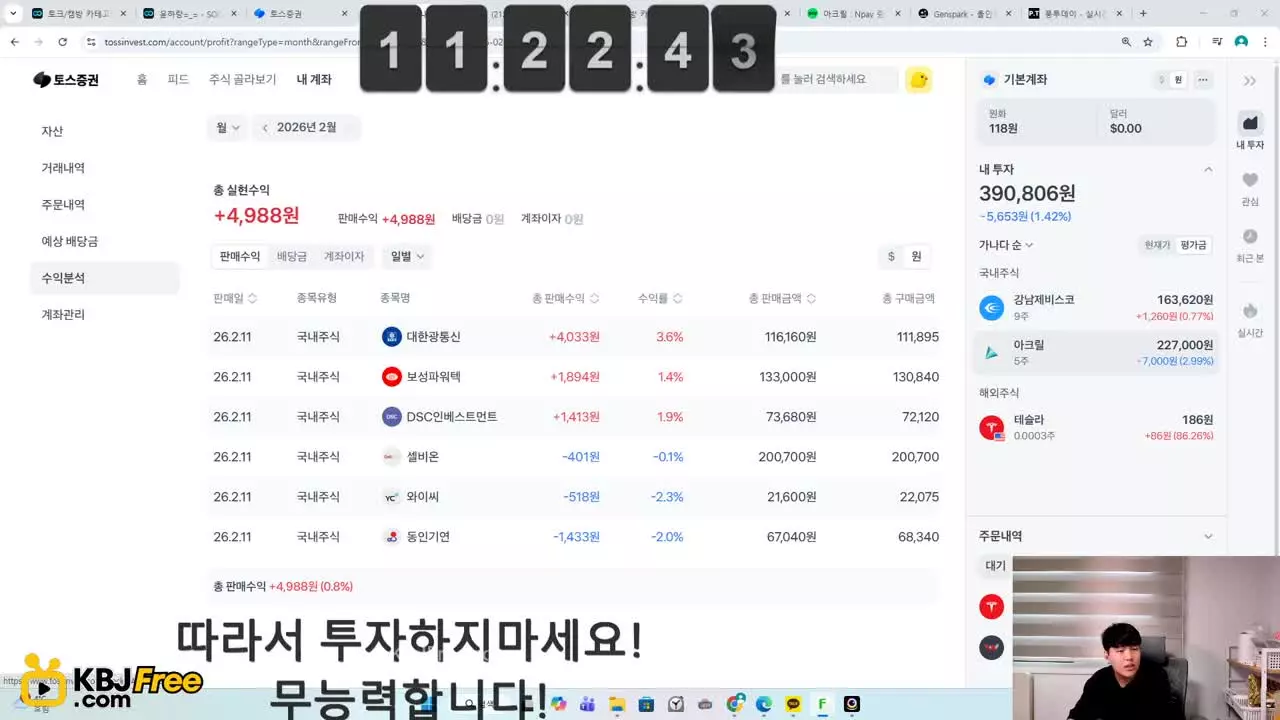This screenshot has height=720, width=1280.
Task: Go to previous month from 2026년 2월
Action: (x=265, y=128)
